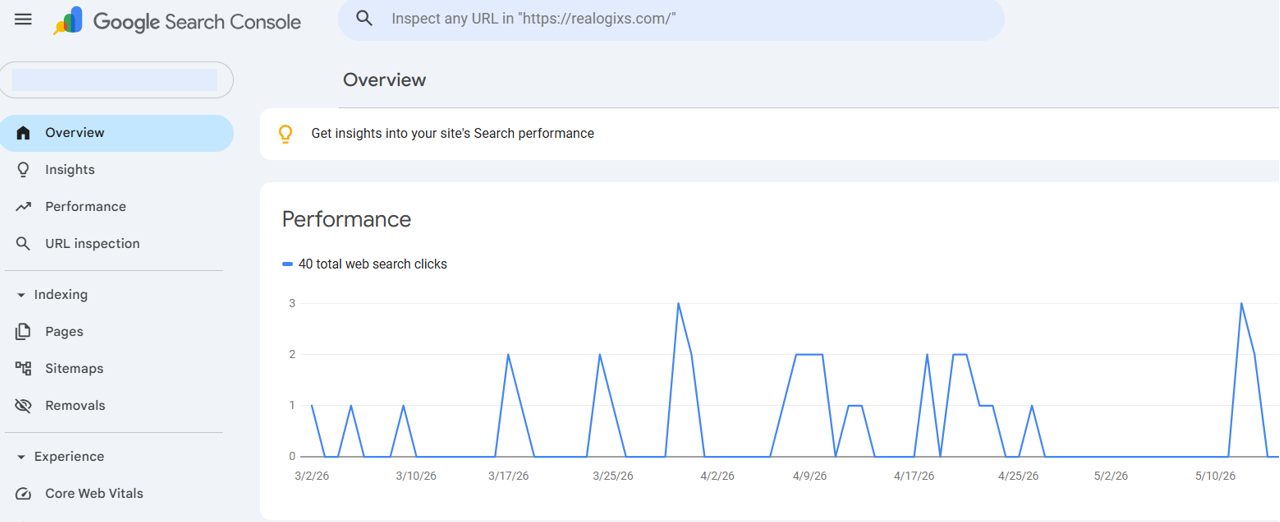Screen dimensions: 1280x522
Task: Click the 3/10/26 date axis label
Action: click(416, 476)
